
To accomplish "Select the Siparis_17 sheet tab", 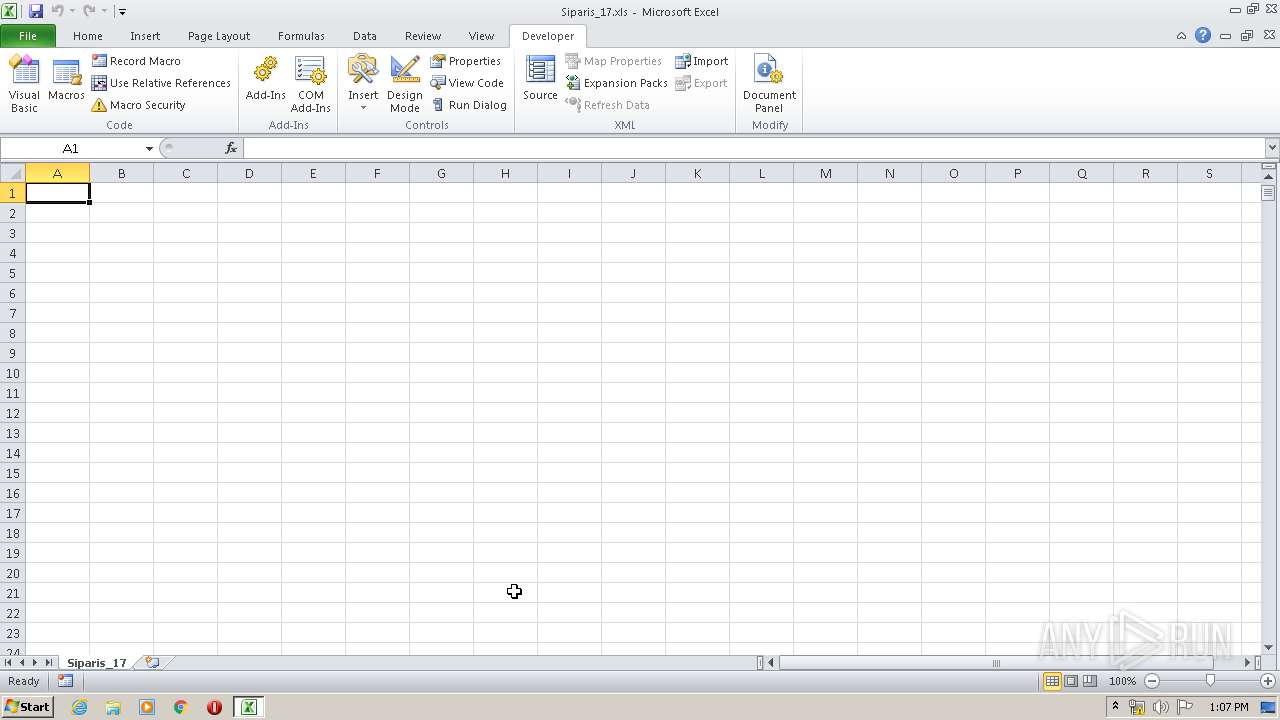I will 97,662.
